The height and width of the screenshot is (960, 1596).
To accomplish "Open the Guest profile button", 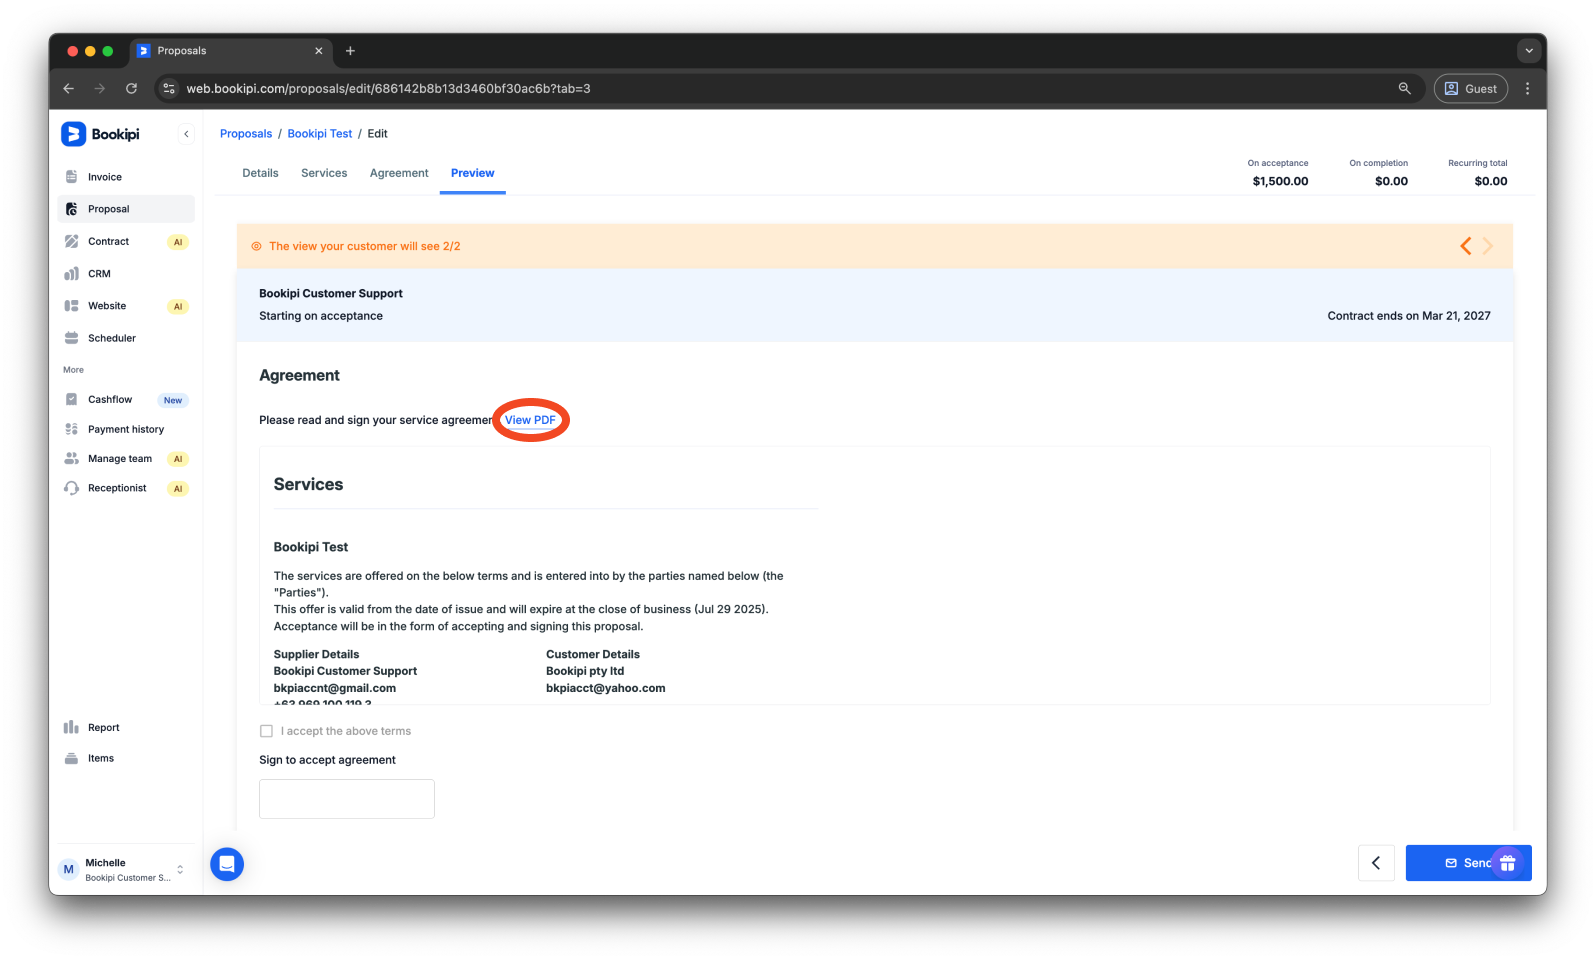I will [1471, 88].
